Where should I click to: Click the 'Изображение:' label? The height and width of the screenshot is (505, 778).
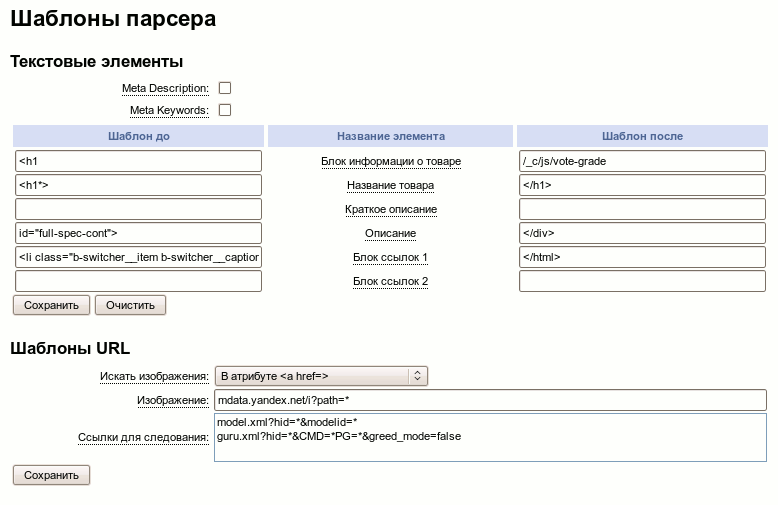(173, 400)
